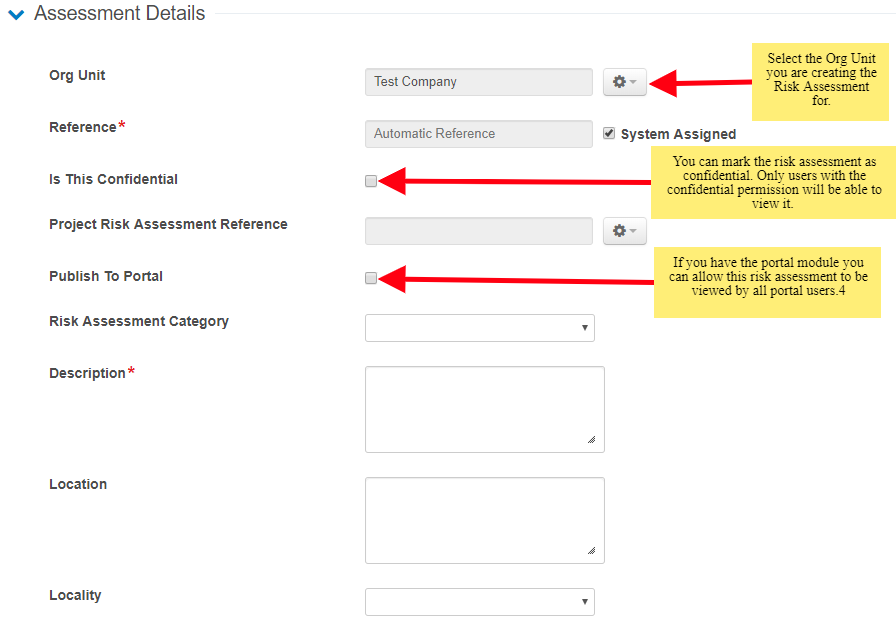This screenshot has height=624, width=896.
Task: Click the Location box resize grip
Action: tap(591, 550)
